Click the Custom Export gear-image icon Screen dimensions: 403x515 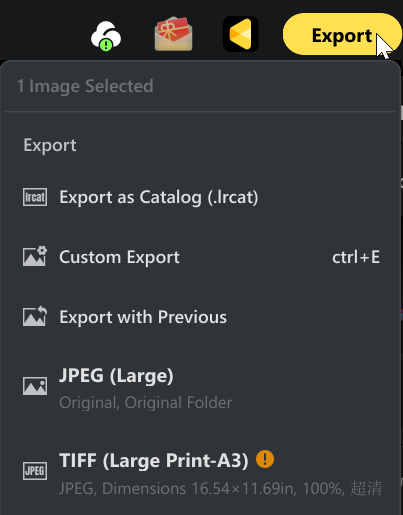click(35, 256)
